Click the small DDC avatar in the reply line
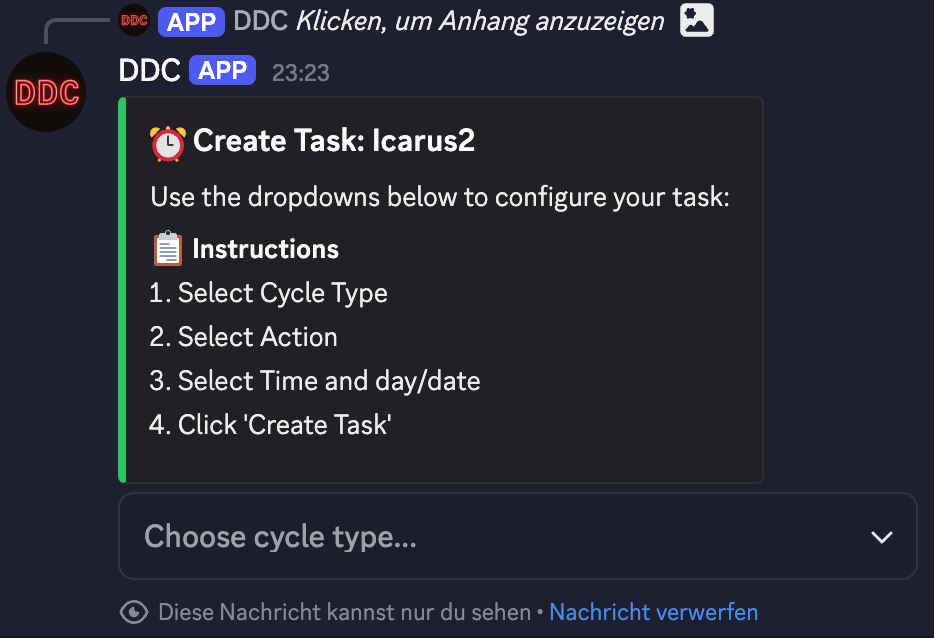 [133, 20]
